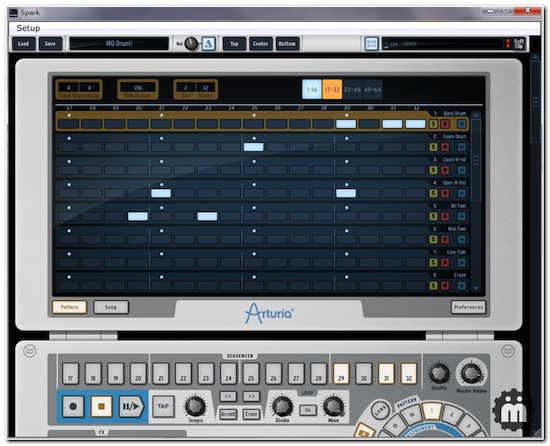Switch to steps 49-64 page
This screenshot has width=550, height=446.
[x=373, y=89]
